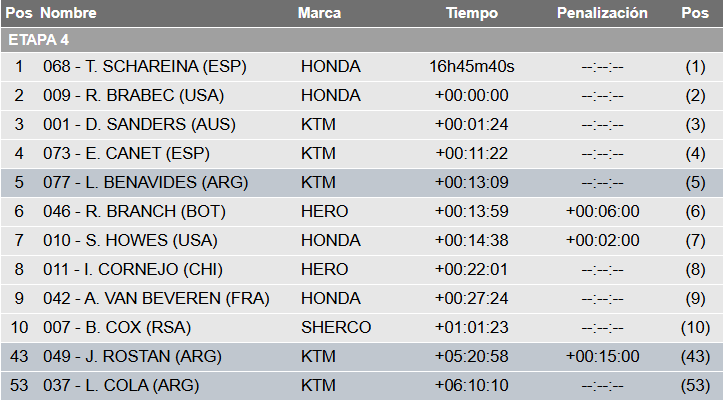Choose A. VAN BEVEREN (FRA) row

pyautogui.click(x=156, y=299)
